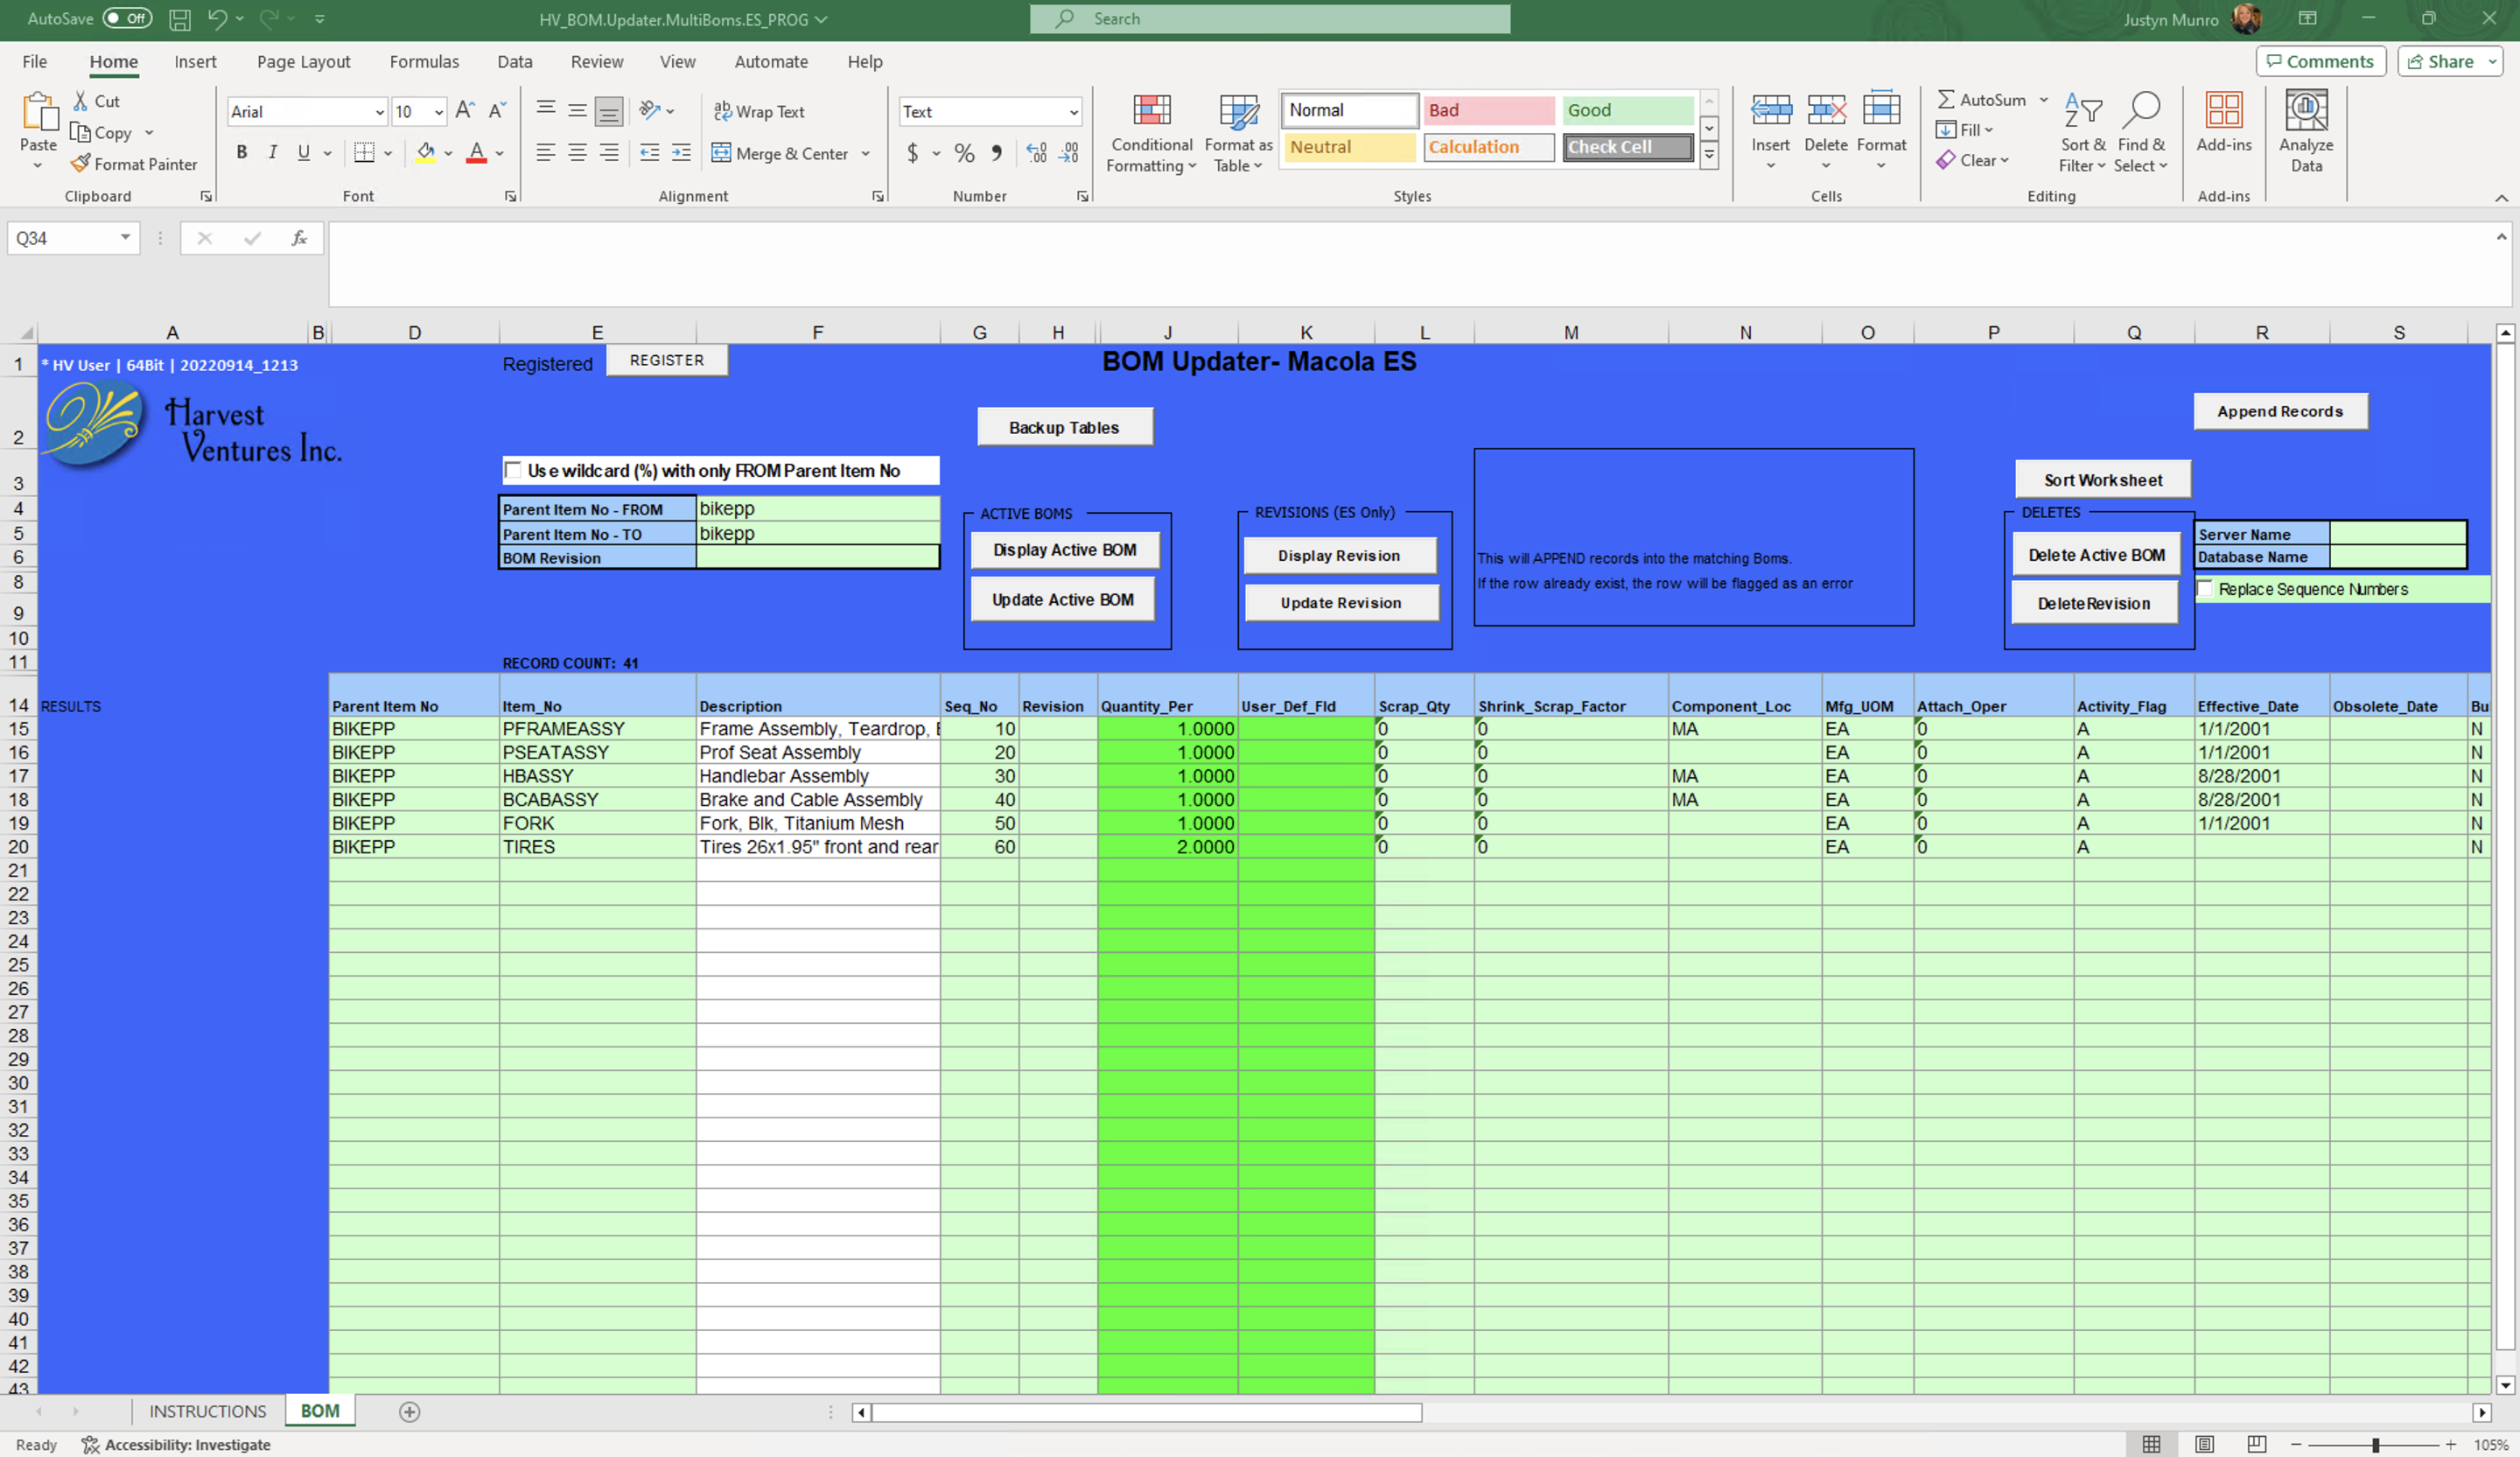This screenshot has width=2520, height=1457.
Task: Switch to Page Break Preview view
Action: 2256,1444
